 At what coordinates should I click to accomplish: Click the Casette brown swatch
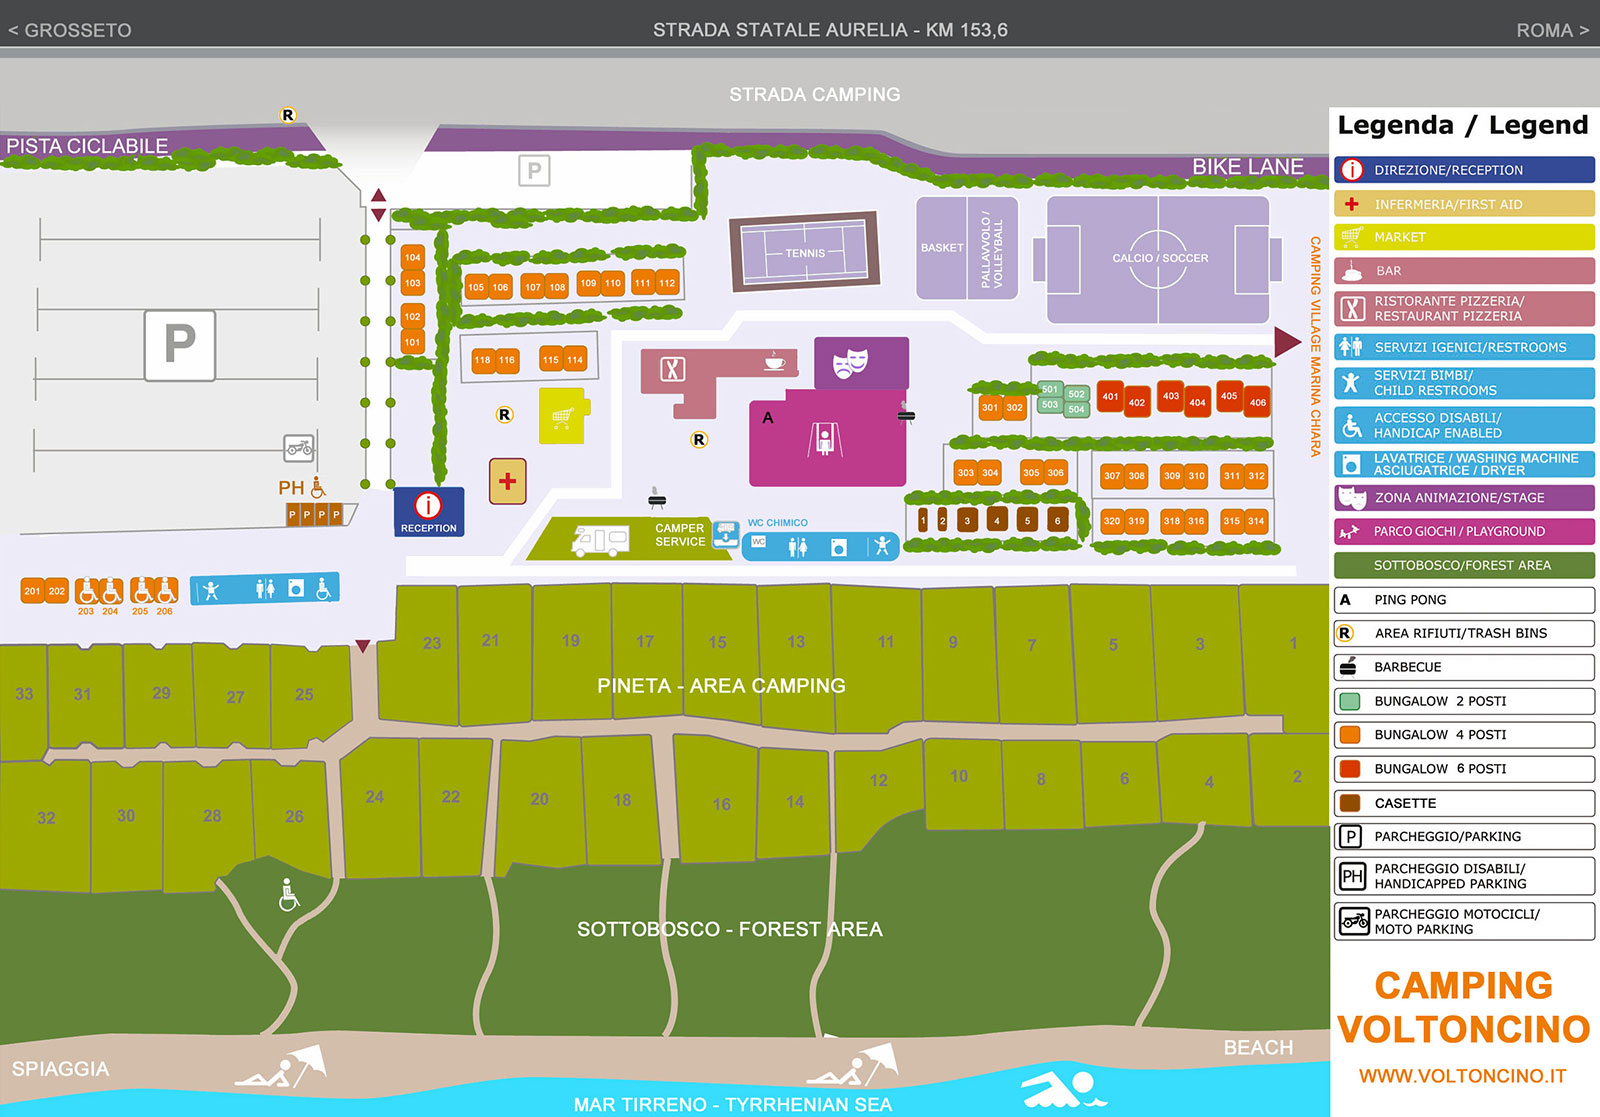click(1350, 803)
